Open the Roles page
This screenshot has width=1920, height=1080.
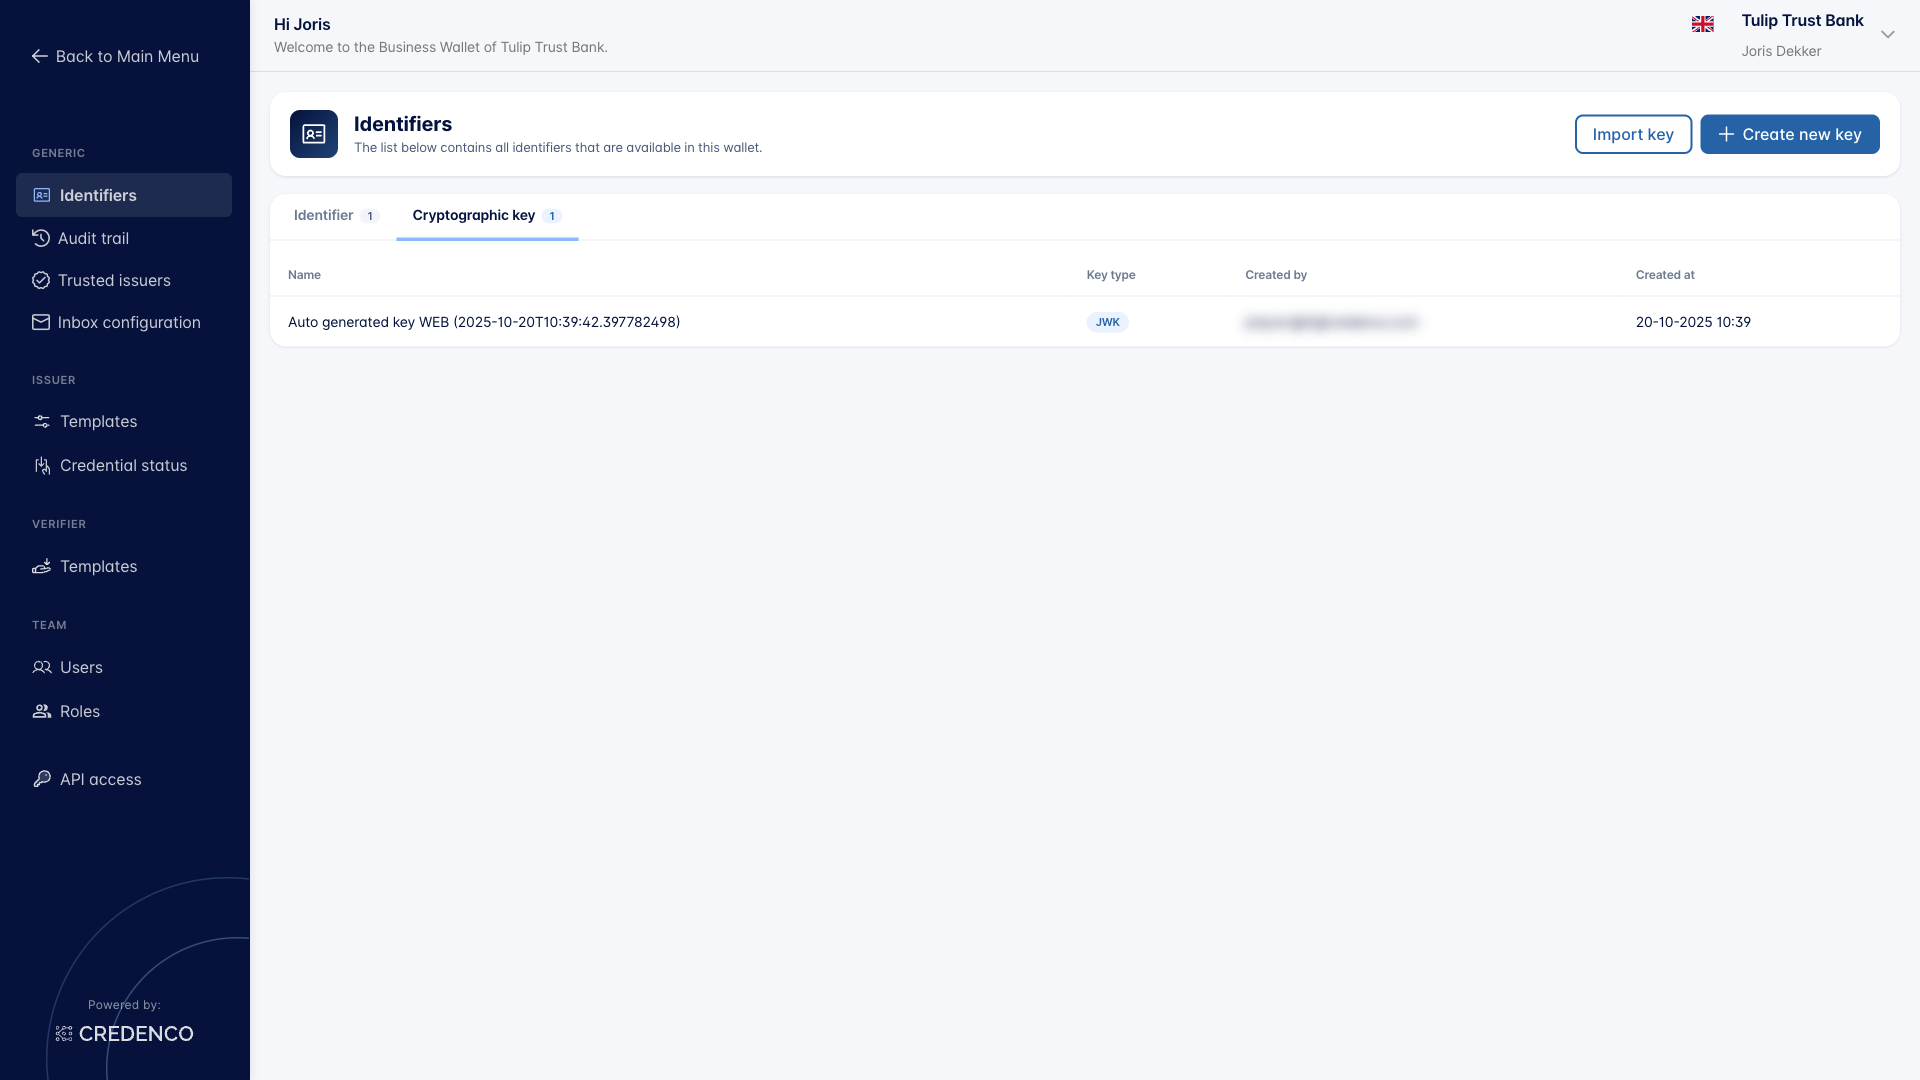(124, 712)
